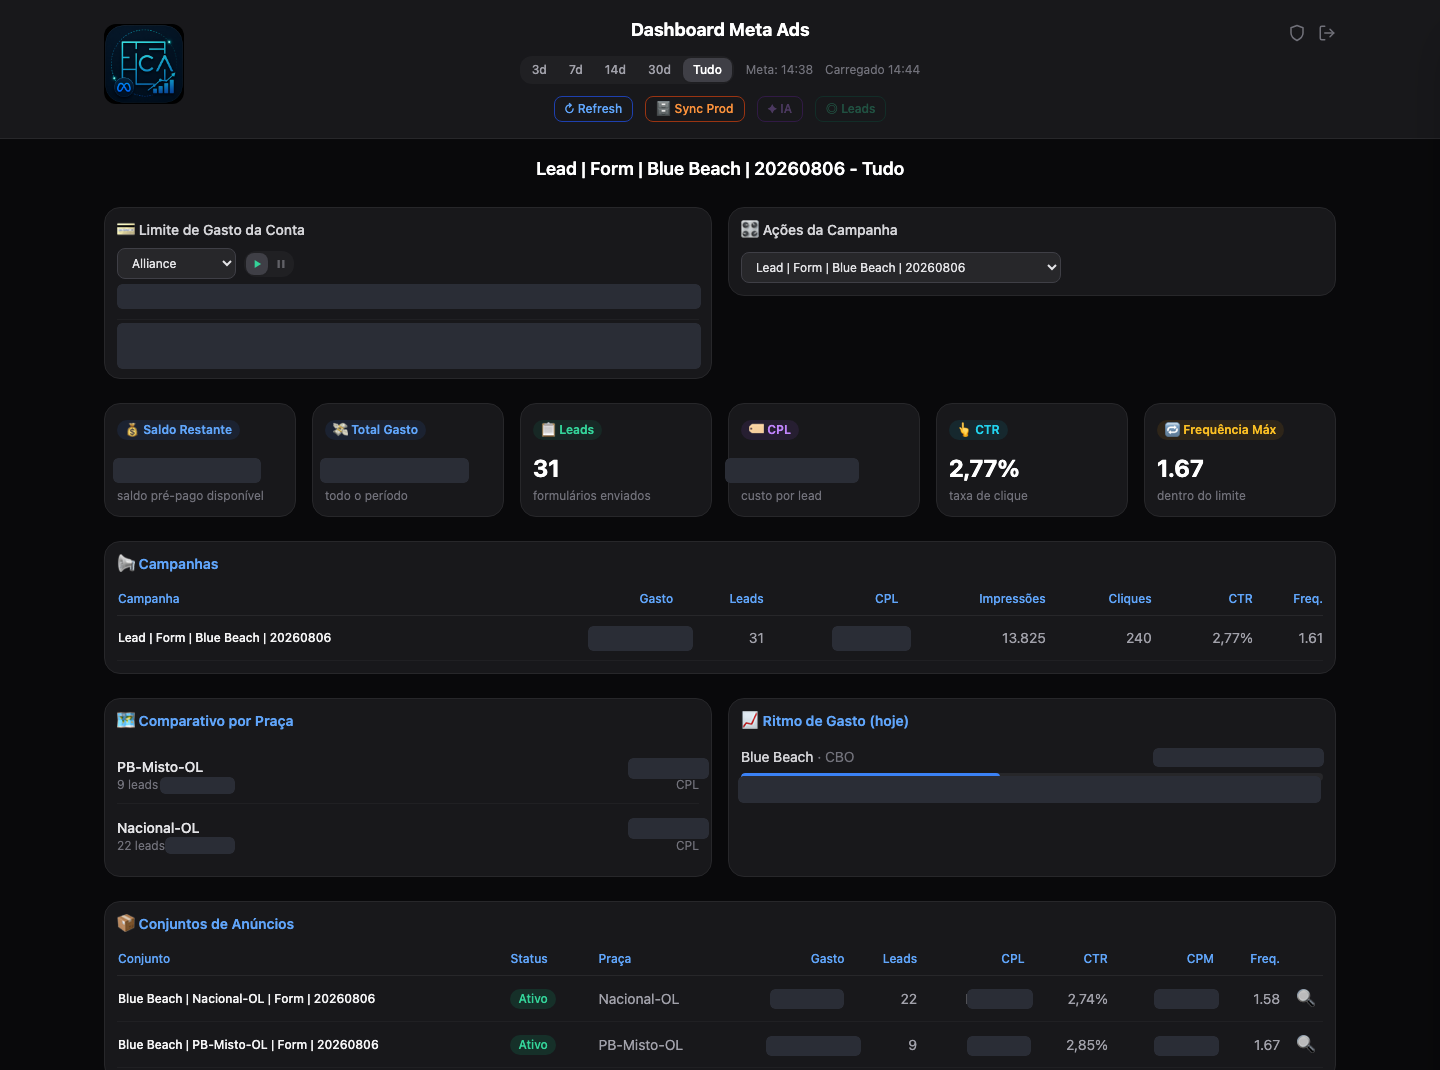Click the Conjuntos de Anúncios heading
This screenshot has height=1070, width=1440.
tap(206, 924)
